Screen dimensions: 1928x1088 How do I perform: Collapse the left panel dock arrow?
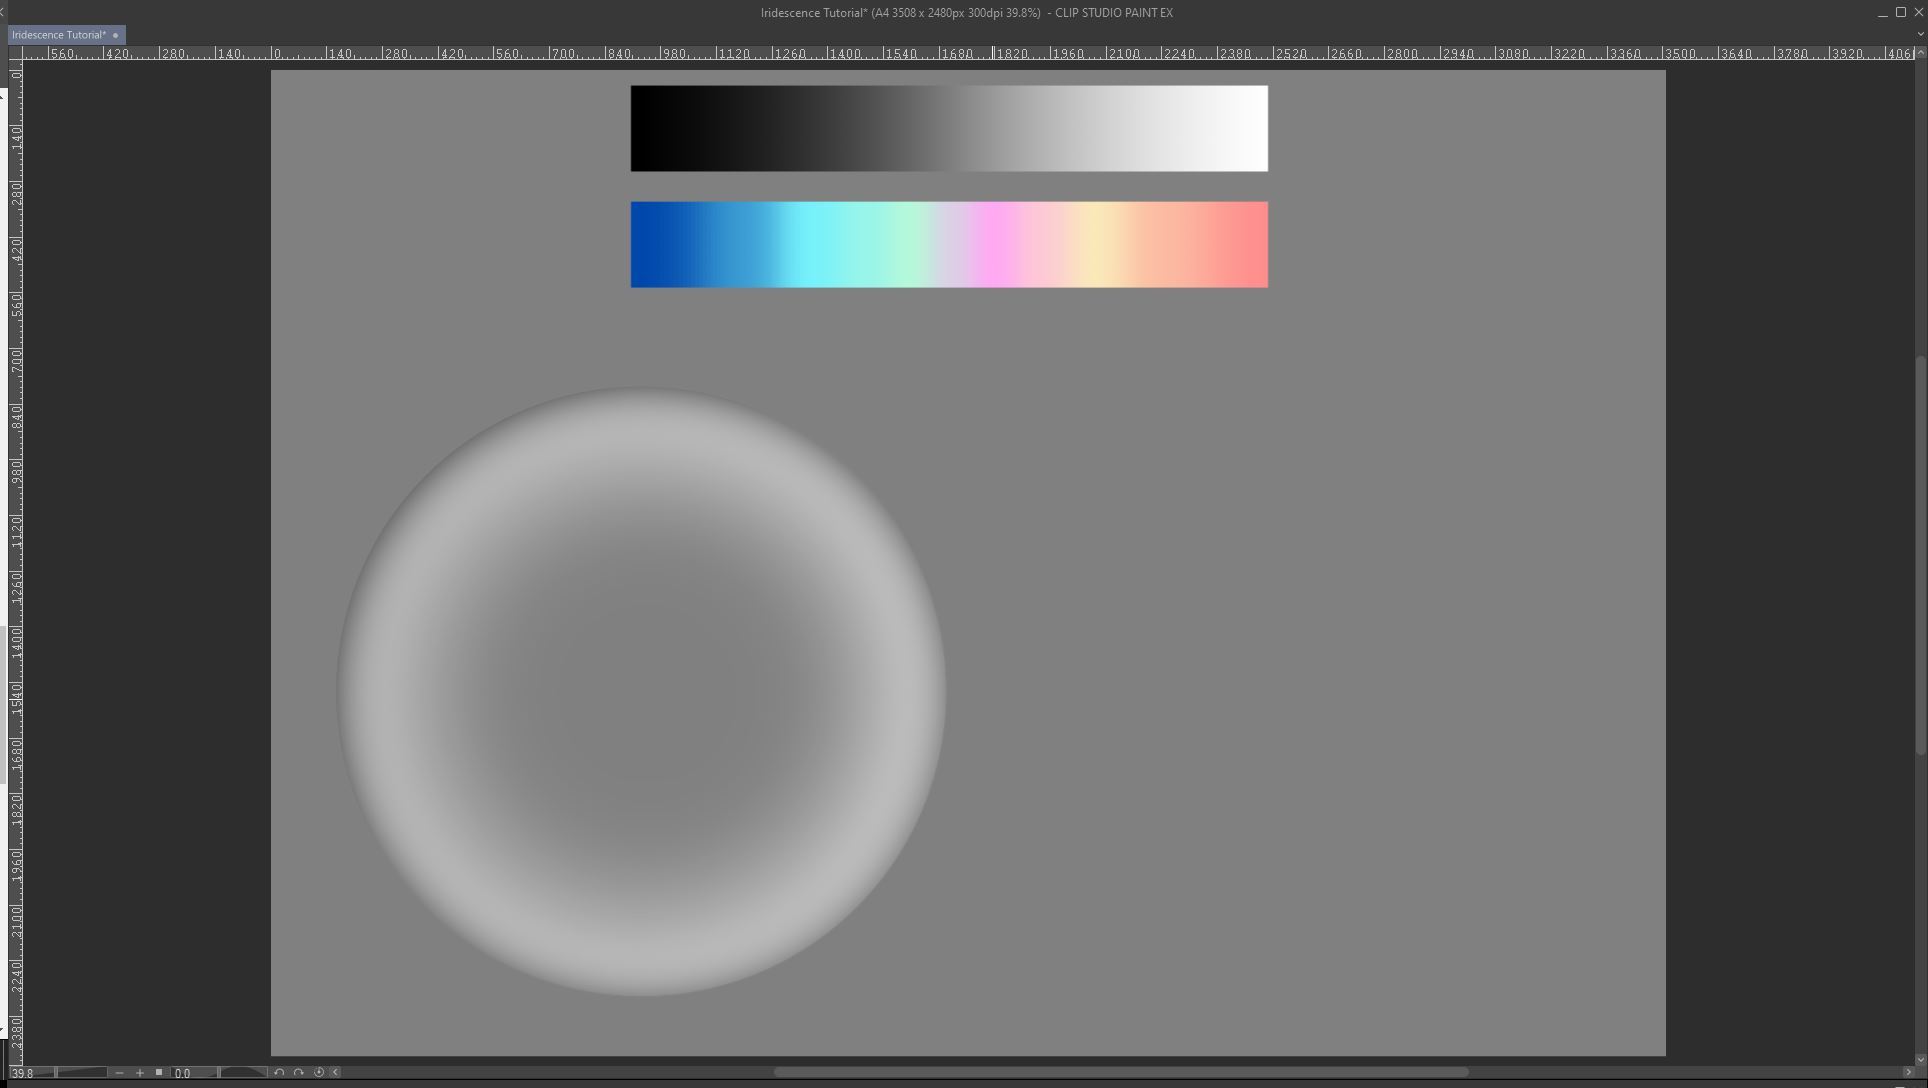pos(3,12)
